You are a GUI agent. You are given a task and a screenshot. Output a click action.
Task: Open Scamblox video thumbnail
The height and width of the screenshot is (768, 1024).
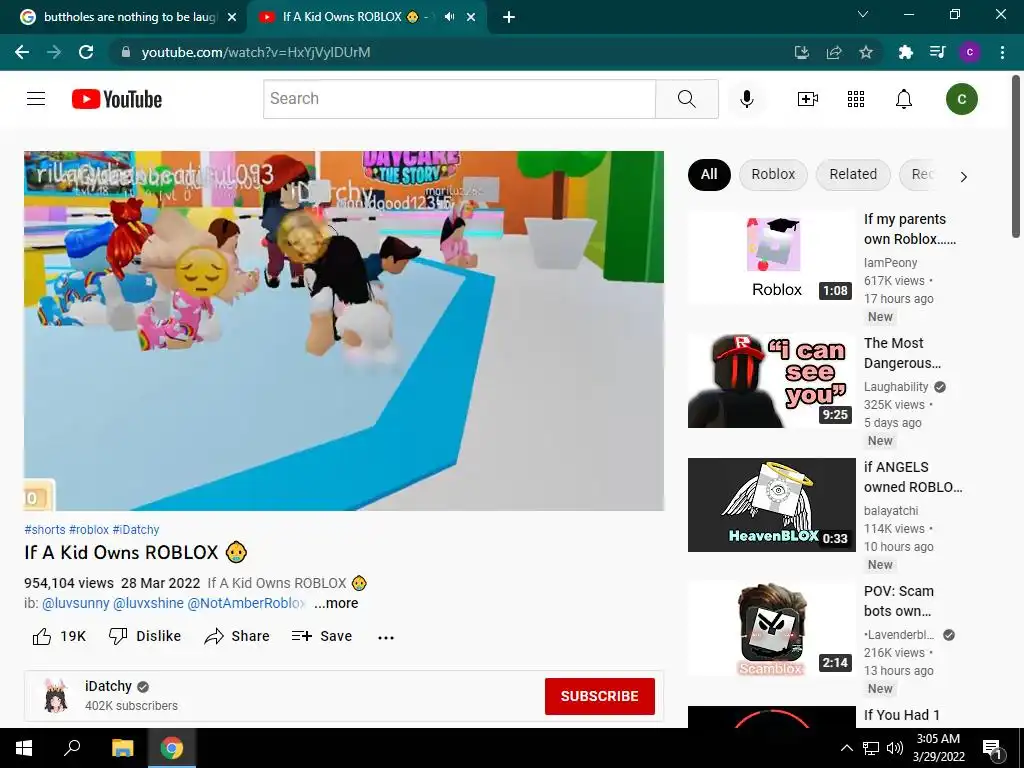pos(771,629)
